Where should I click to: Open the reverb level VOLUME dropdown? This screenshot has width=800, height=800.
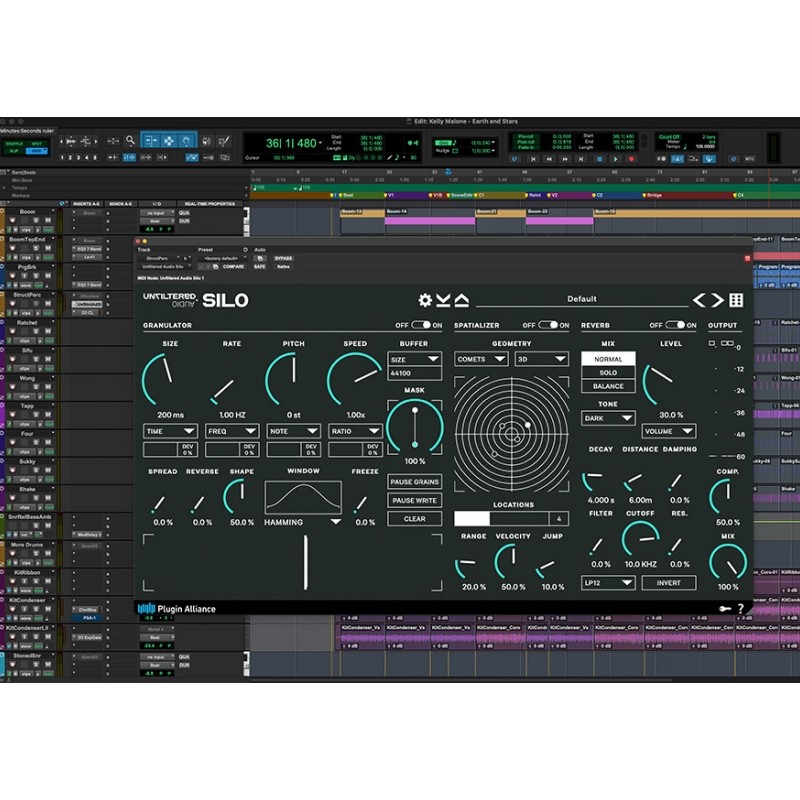tap(668, 431)
